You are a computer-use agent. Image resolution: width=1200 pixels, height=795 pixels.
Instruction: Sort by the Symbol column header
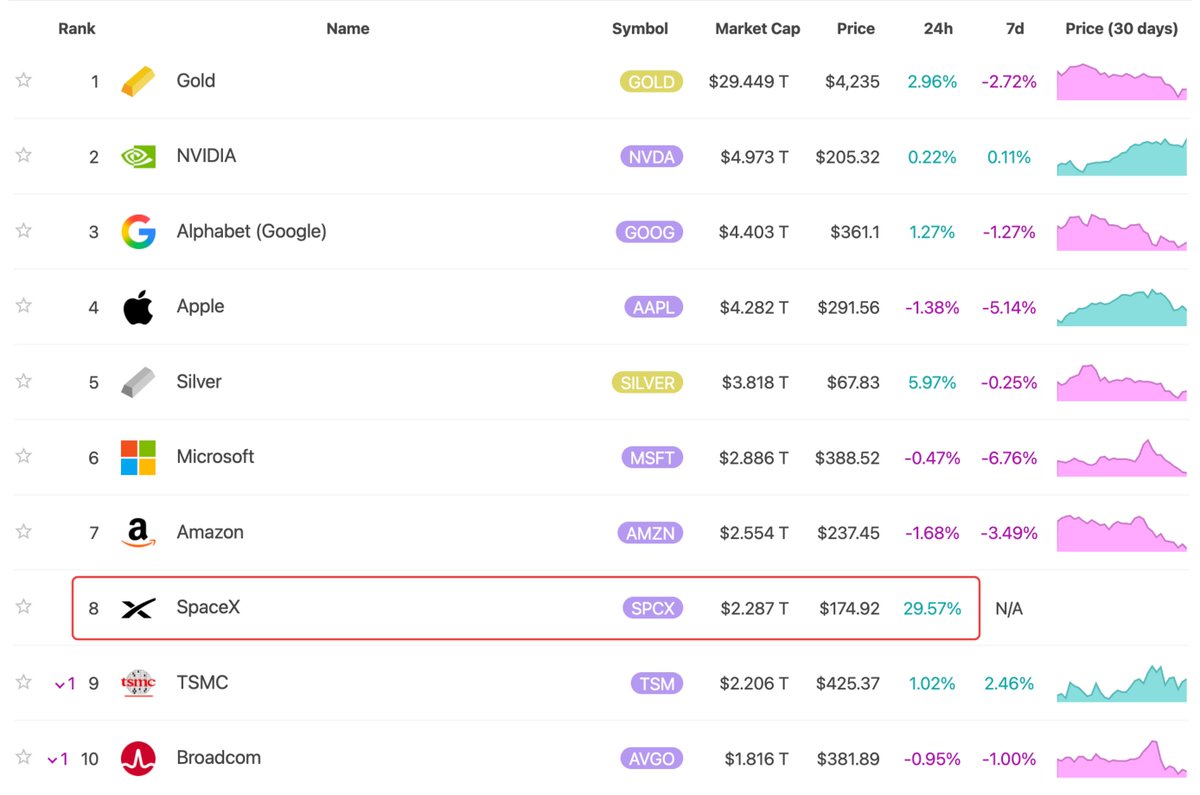coord(640,29)
